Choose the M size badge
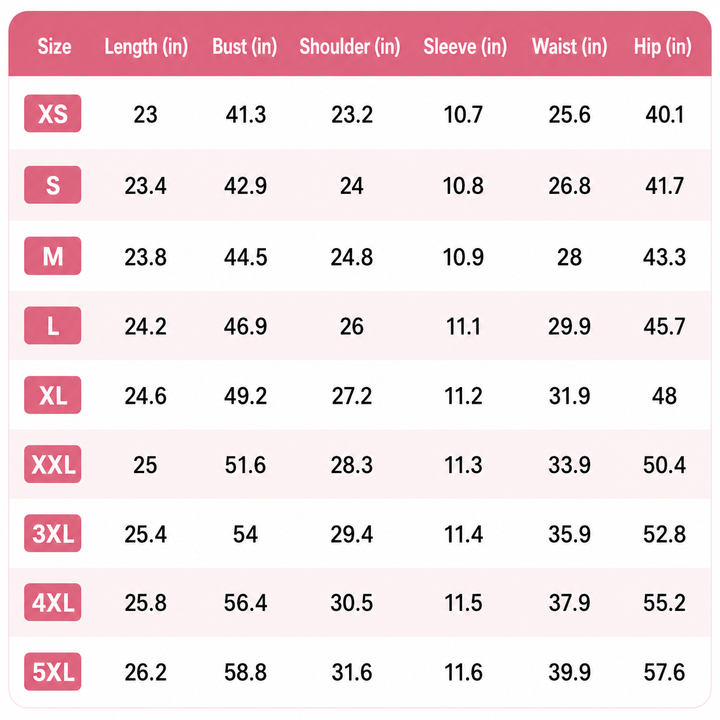720x720 pixels. pyautogui.click(x=53, y=256)
